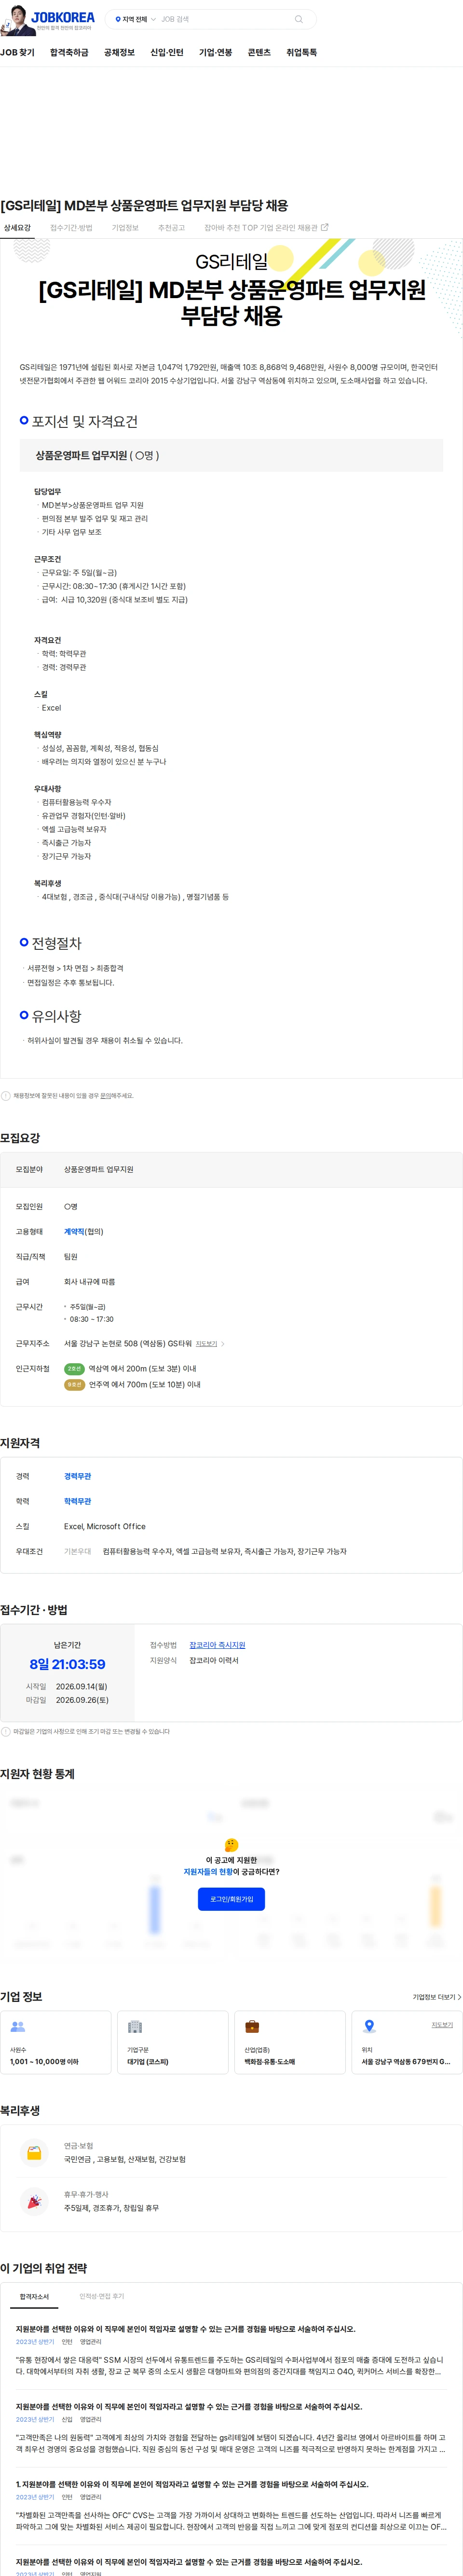Click the emoji icon above 이 공고에 지원한
Screen dimensions: 463x2576
pos(232,1844)
